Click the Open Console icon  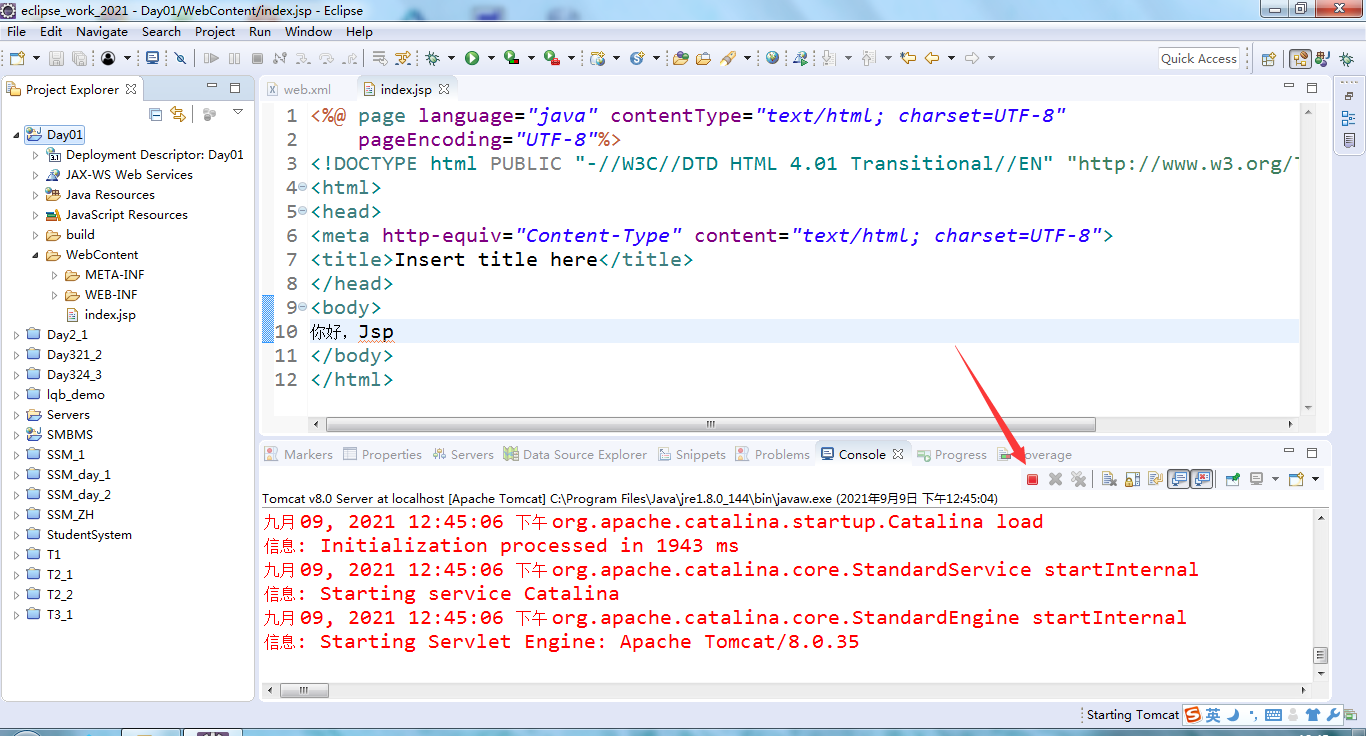tap(1296, 480)
